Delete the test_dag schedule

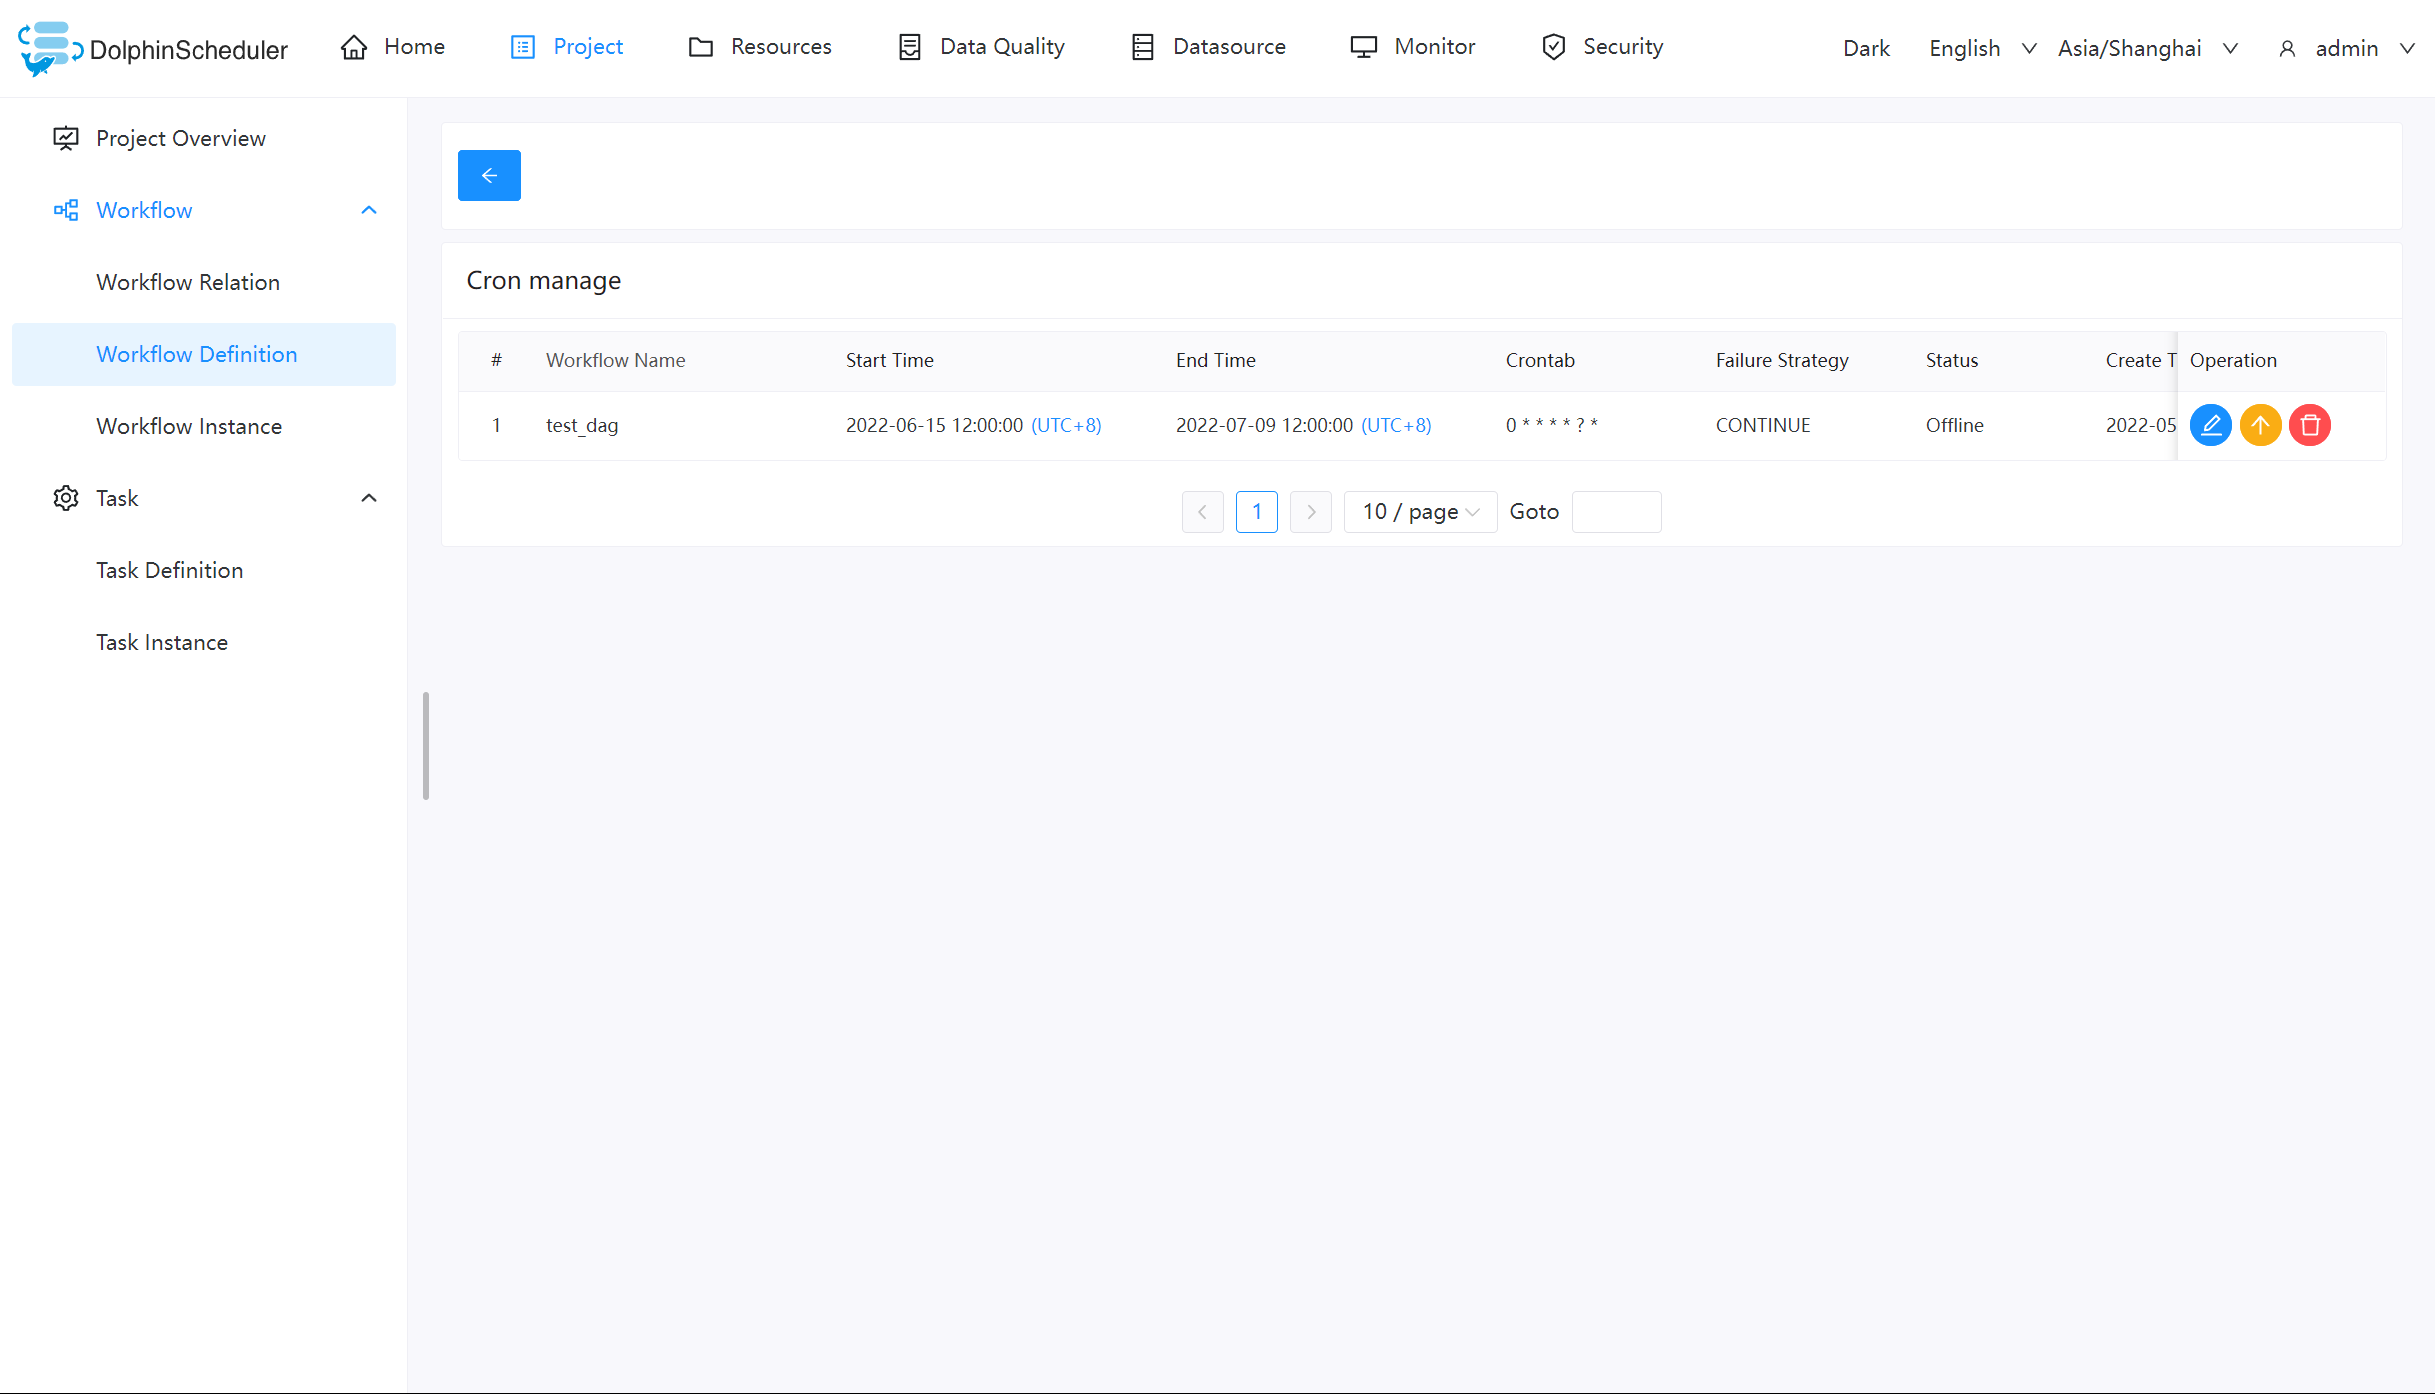tap(2310, 425)
